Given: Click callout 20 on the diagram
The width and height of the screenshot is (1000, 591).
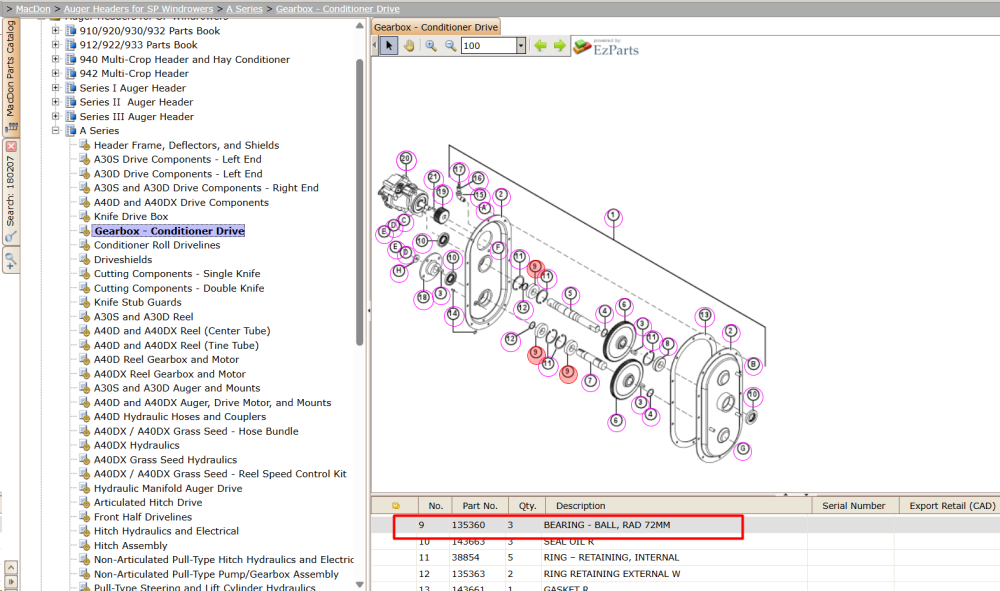Looking at the screenshot, I should (406, 159).
